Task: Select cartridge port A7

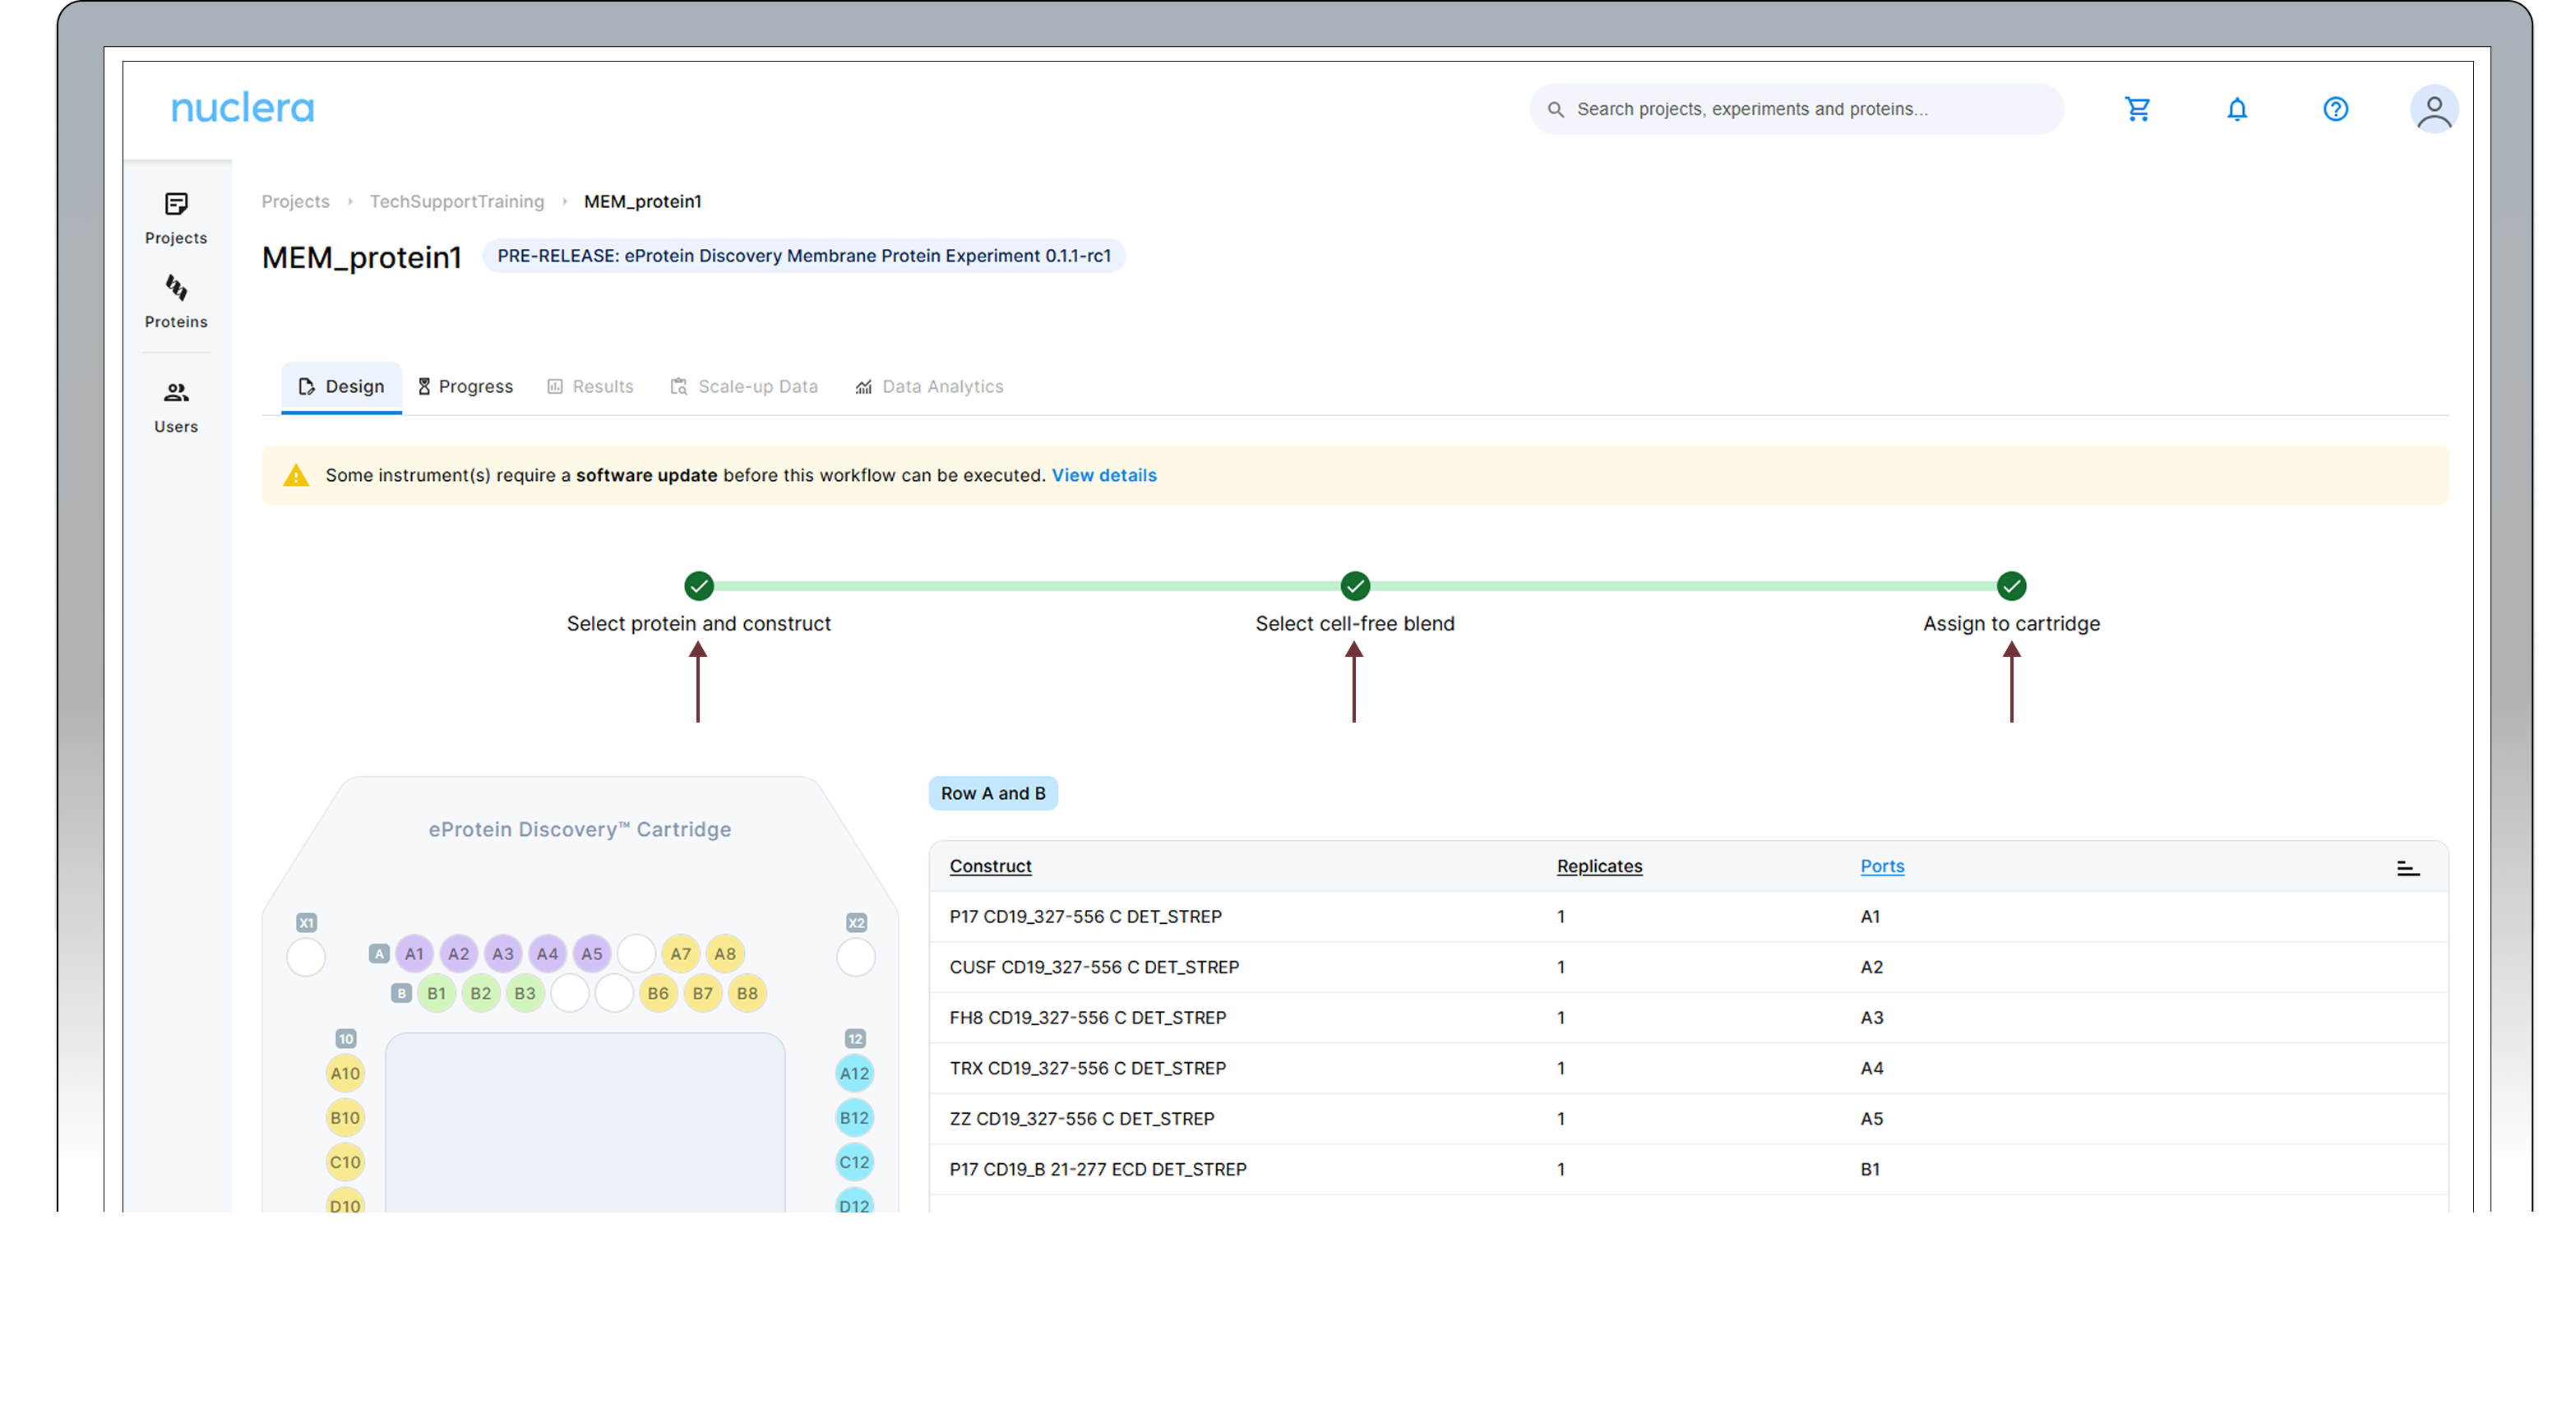Action: [x=681, y=954]
